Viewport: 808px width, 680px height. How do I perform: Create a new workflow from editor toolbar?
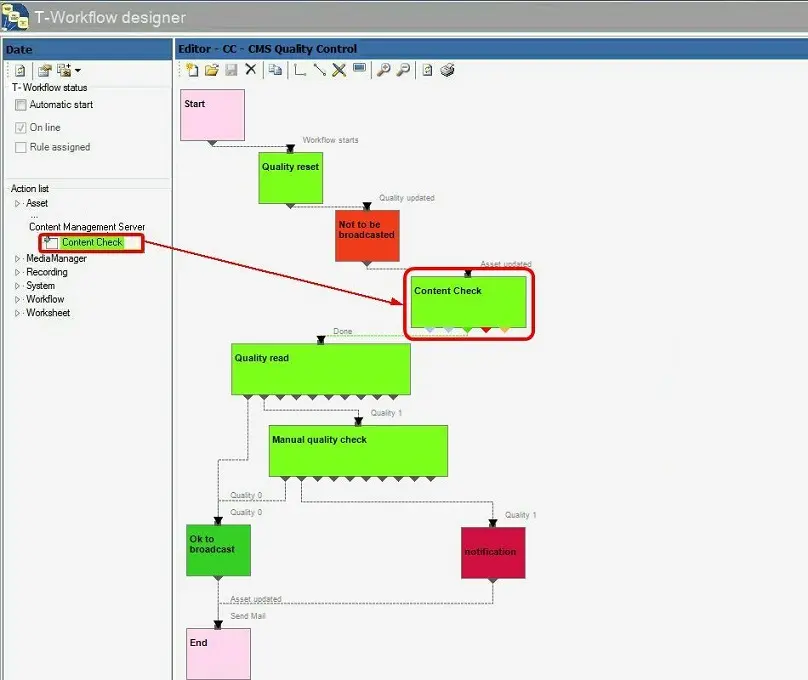(x=192, y=70)
